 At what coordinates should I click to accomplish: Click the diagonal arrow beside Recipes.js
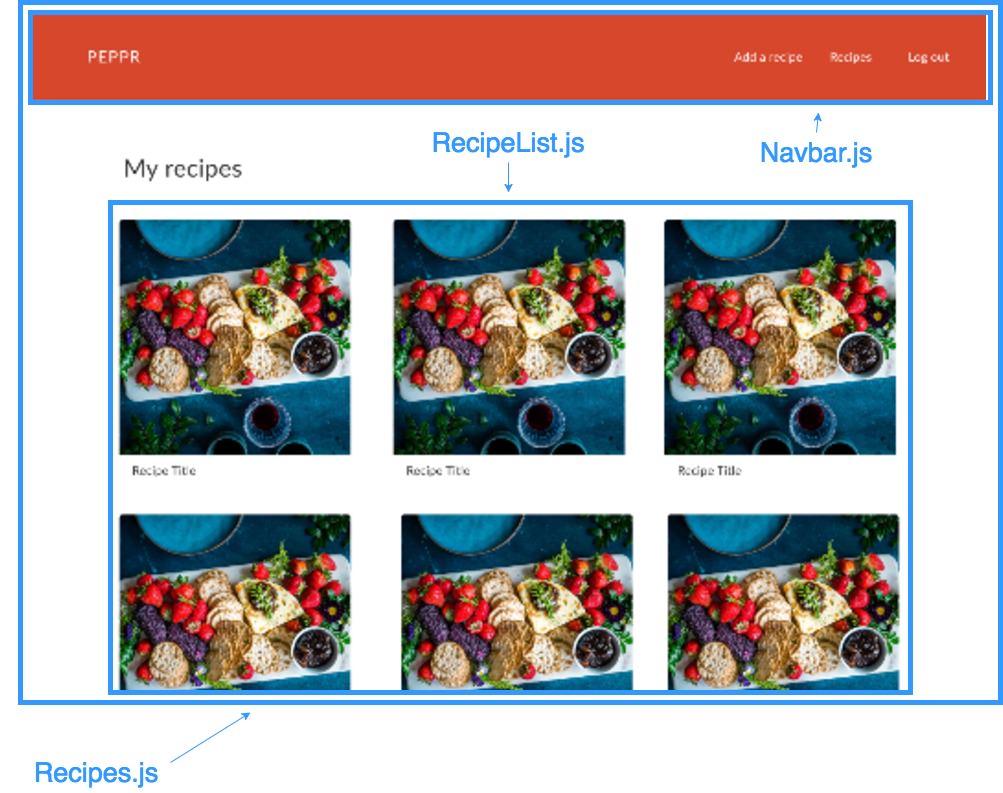(x=210, y=737)
